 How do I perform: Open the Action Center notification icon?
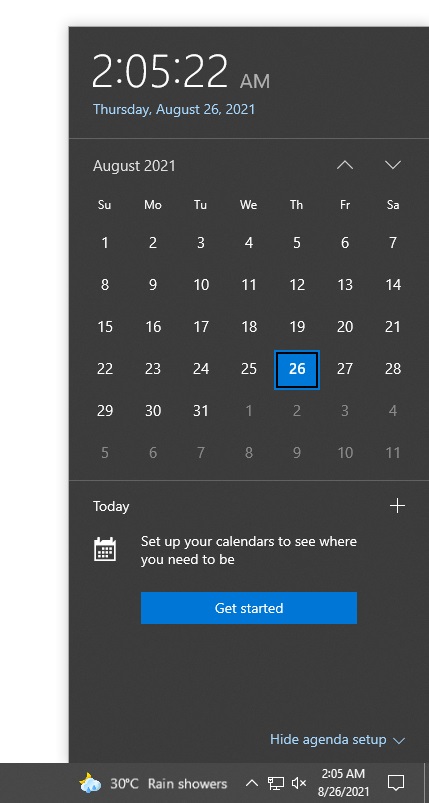pyautogui.click(x=396, y=783)
